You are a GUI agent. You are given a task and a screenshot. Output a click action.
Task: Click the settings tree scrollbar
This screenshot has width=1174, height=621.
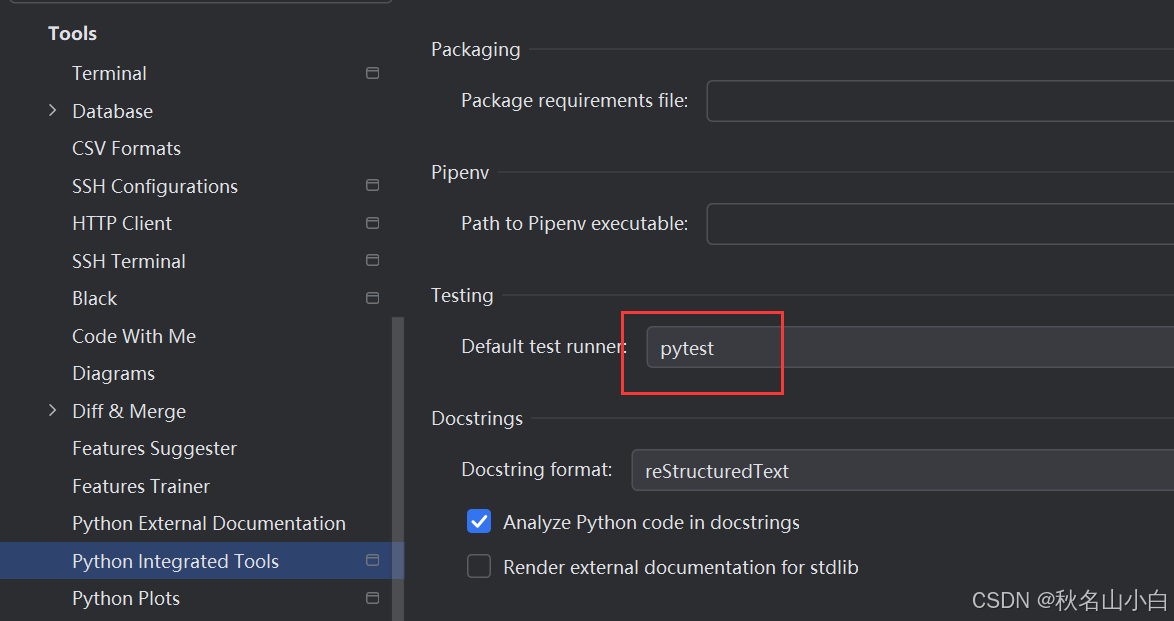398,469
